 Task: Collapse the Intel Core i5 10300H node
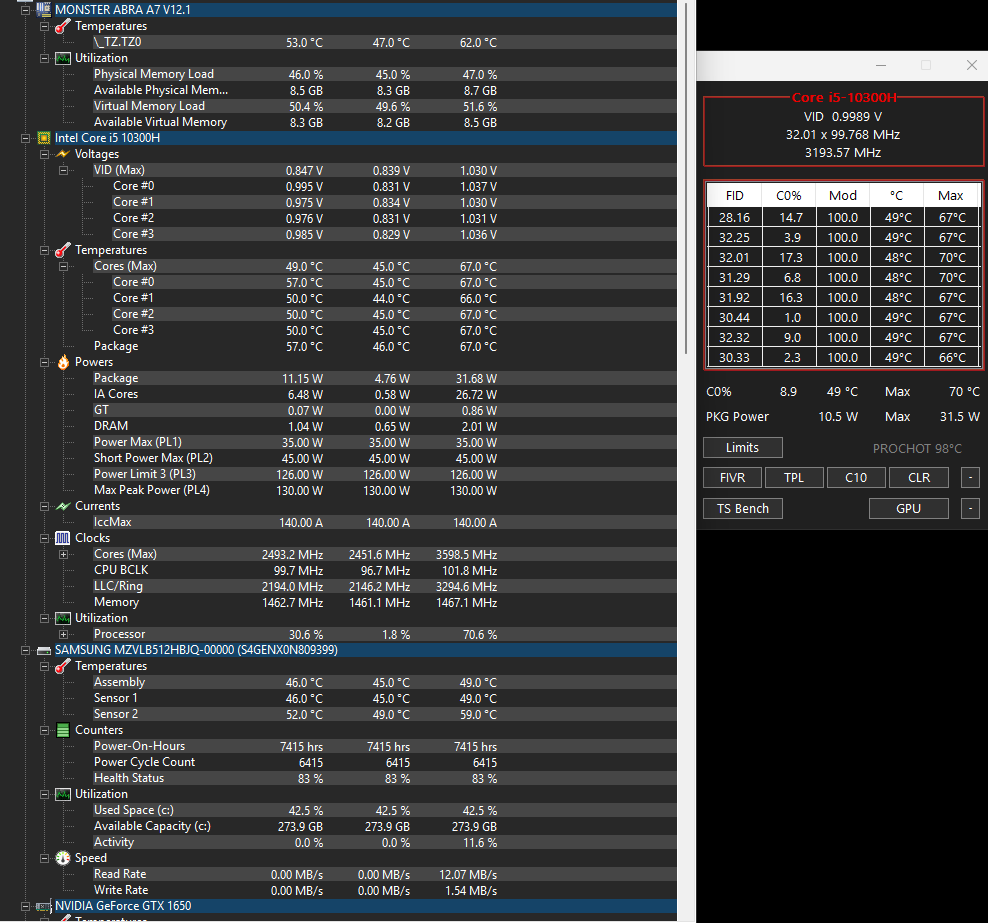coord(25,138)
